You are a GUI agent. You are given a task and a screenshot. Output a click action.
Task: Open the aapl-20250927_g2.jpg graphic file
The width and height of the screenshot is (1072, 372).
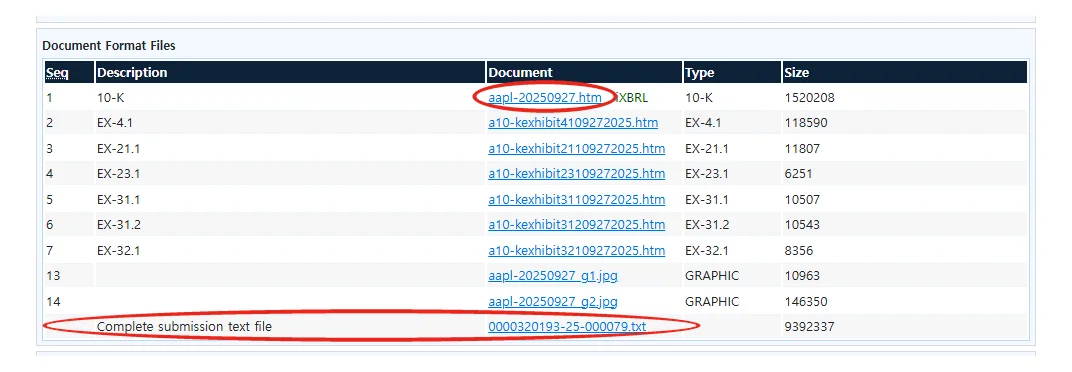tap(553, 302)
